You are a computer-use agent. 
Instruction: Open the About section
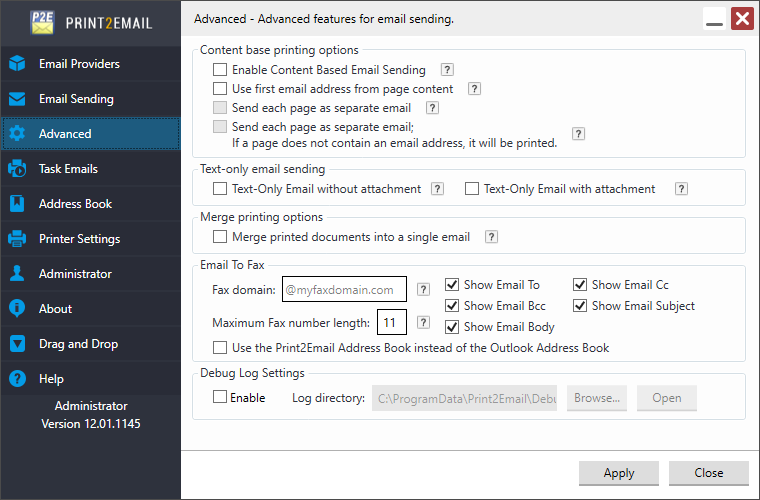(x=91, y=308)
